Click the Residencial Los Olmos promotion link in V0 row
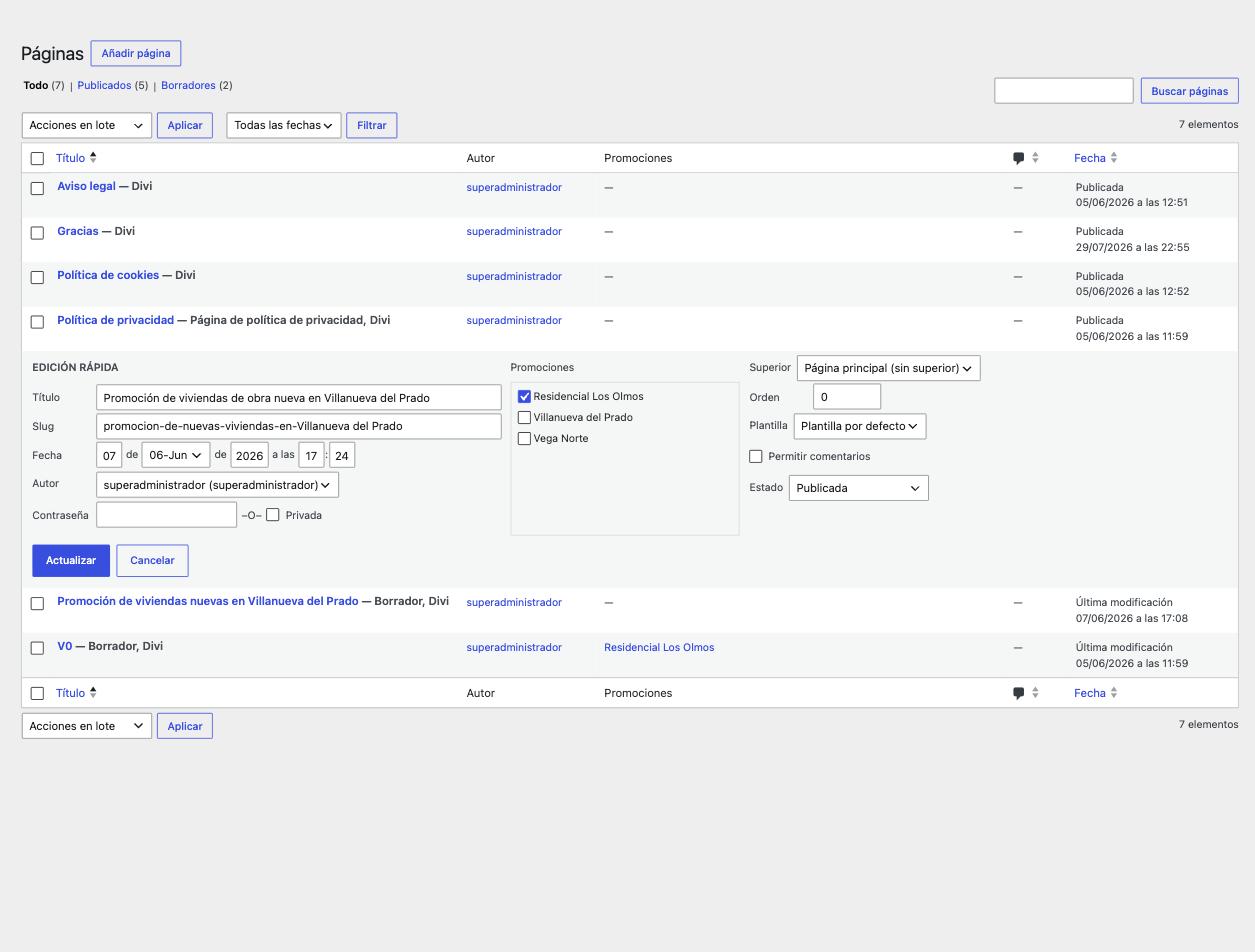 (x=659, y=647)
